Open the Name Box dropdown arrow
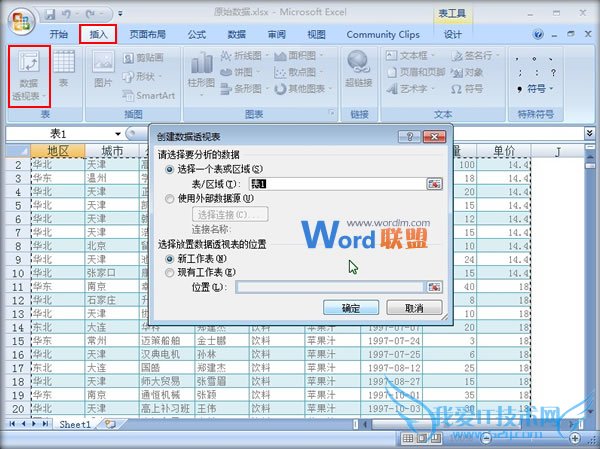This screenshot has height=449, width=600. click(x=118, y=134)
